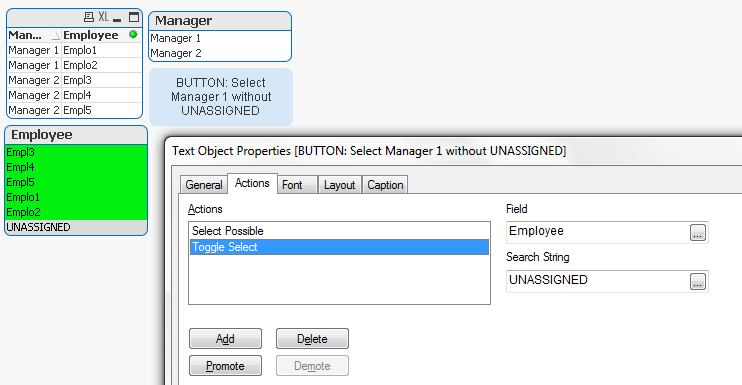Click the print icon in table caption
742x385 pixels.
coord(88,18)
